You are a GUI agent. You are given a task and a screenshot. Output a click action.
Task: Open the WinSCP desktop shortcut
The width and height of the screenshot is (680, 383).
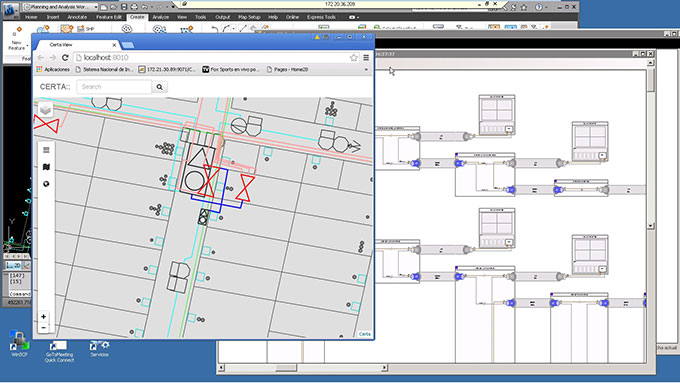(x=19, y=344)
